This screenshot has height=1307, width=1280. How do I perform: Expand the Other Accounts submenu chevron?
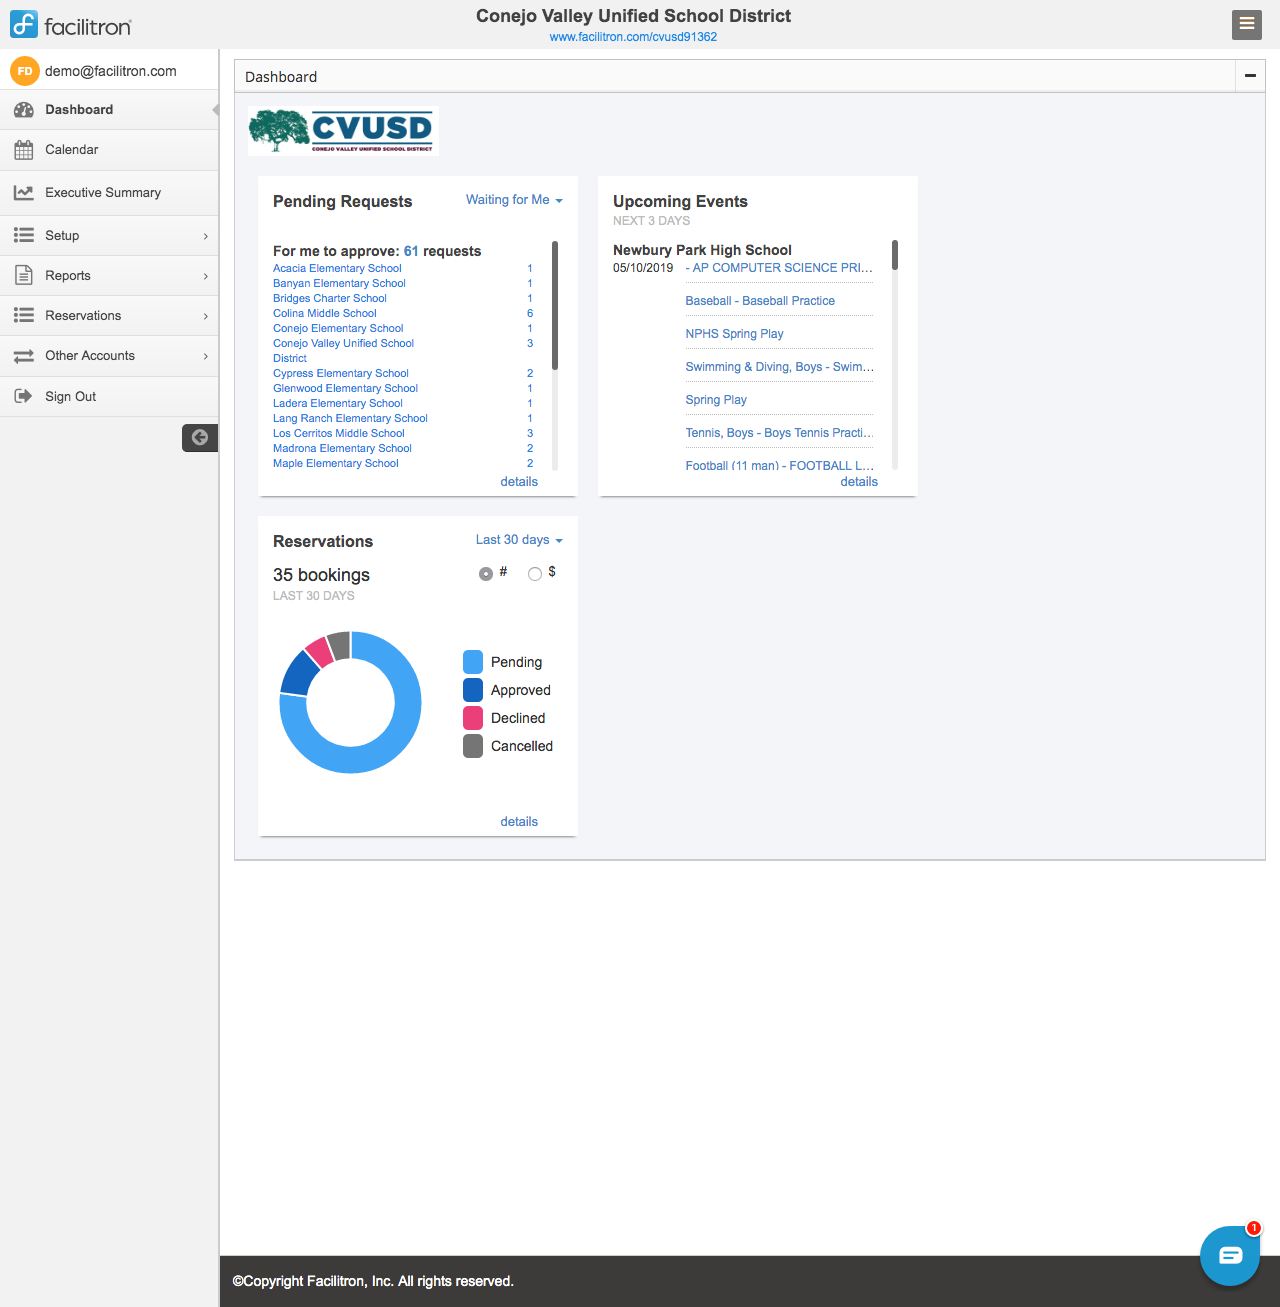tap(206, 356)
